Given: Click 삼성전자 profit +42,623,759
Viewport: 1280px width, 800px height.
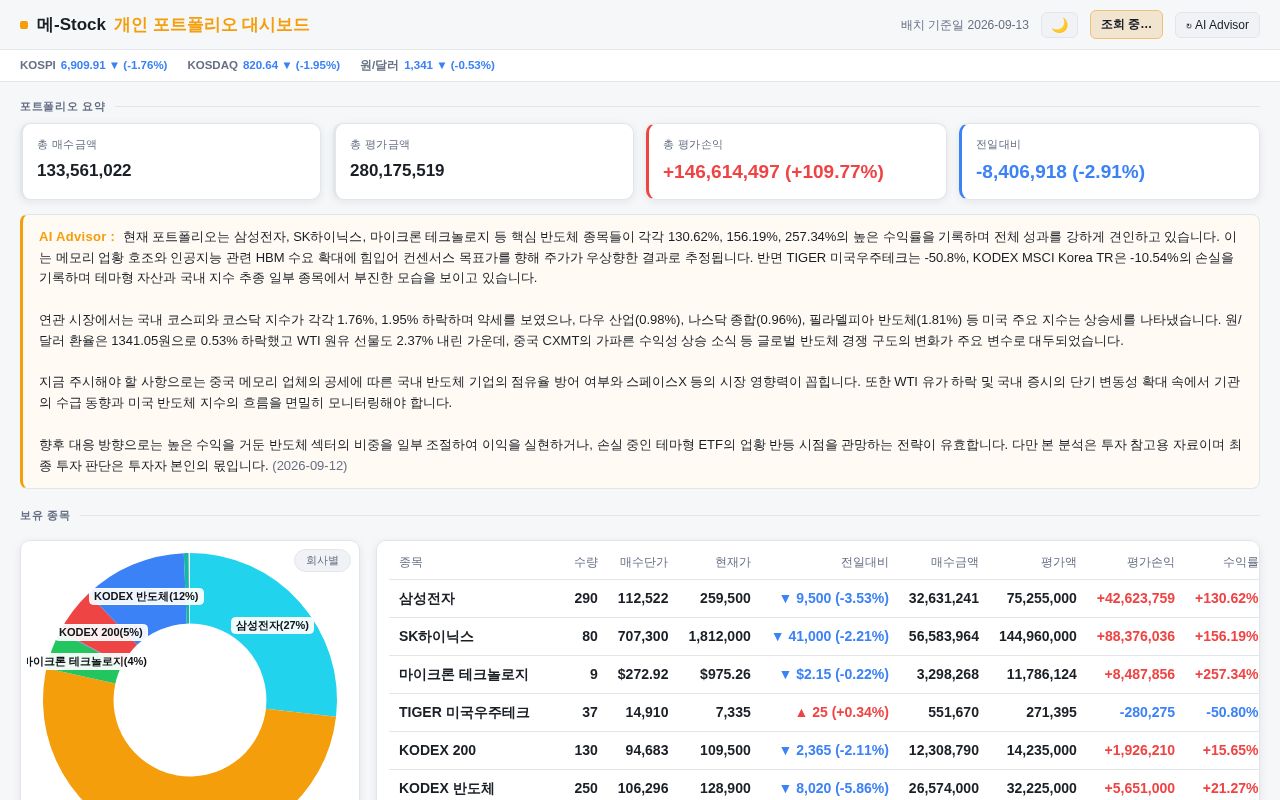Looking at the screenshot, I should point(1136,598).
